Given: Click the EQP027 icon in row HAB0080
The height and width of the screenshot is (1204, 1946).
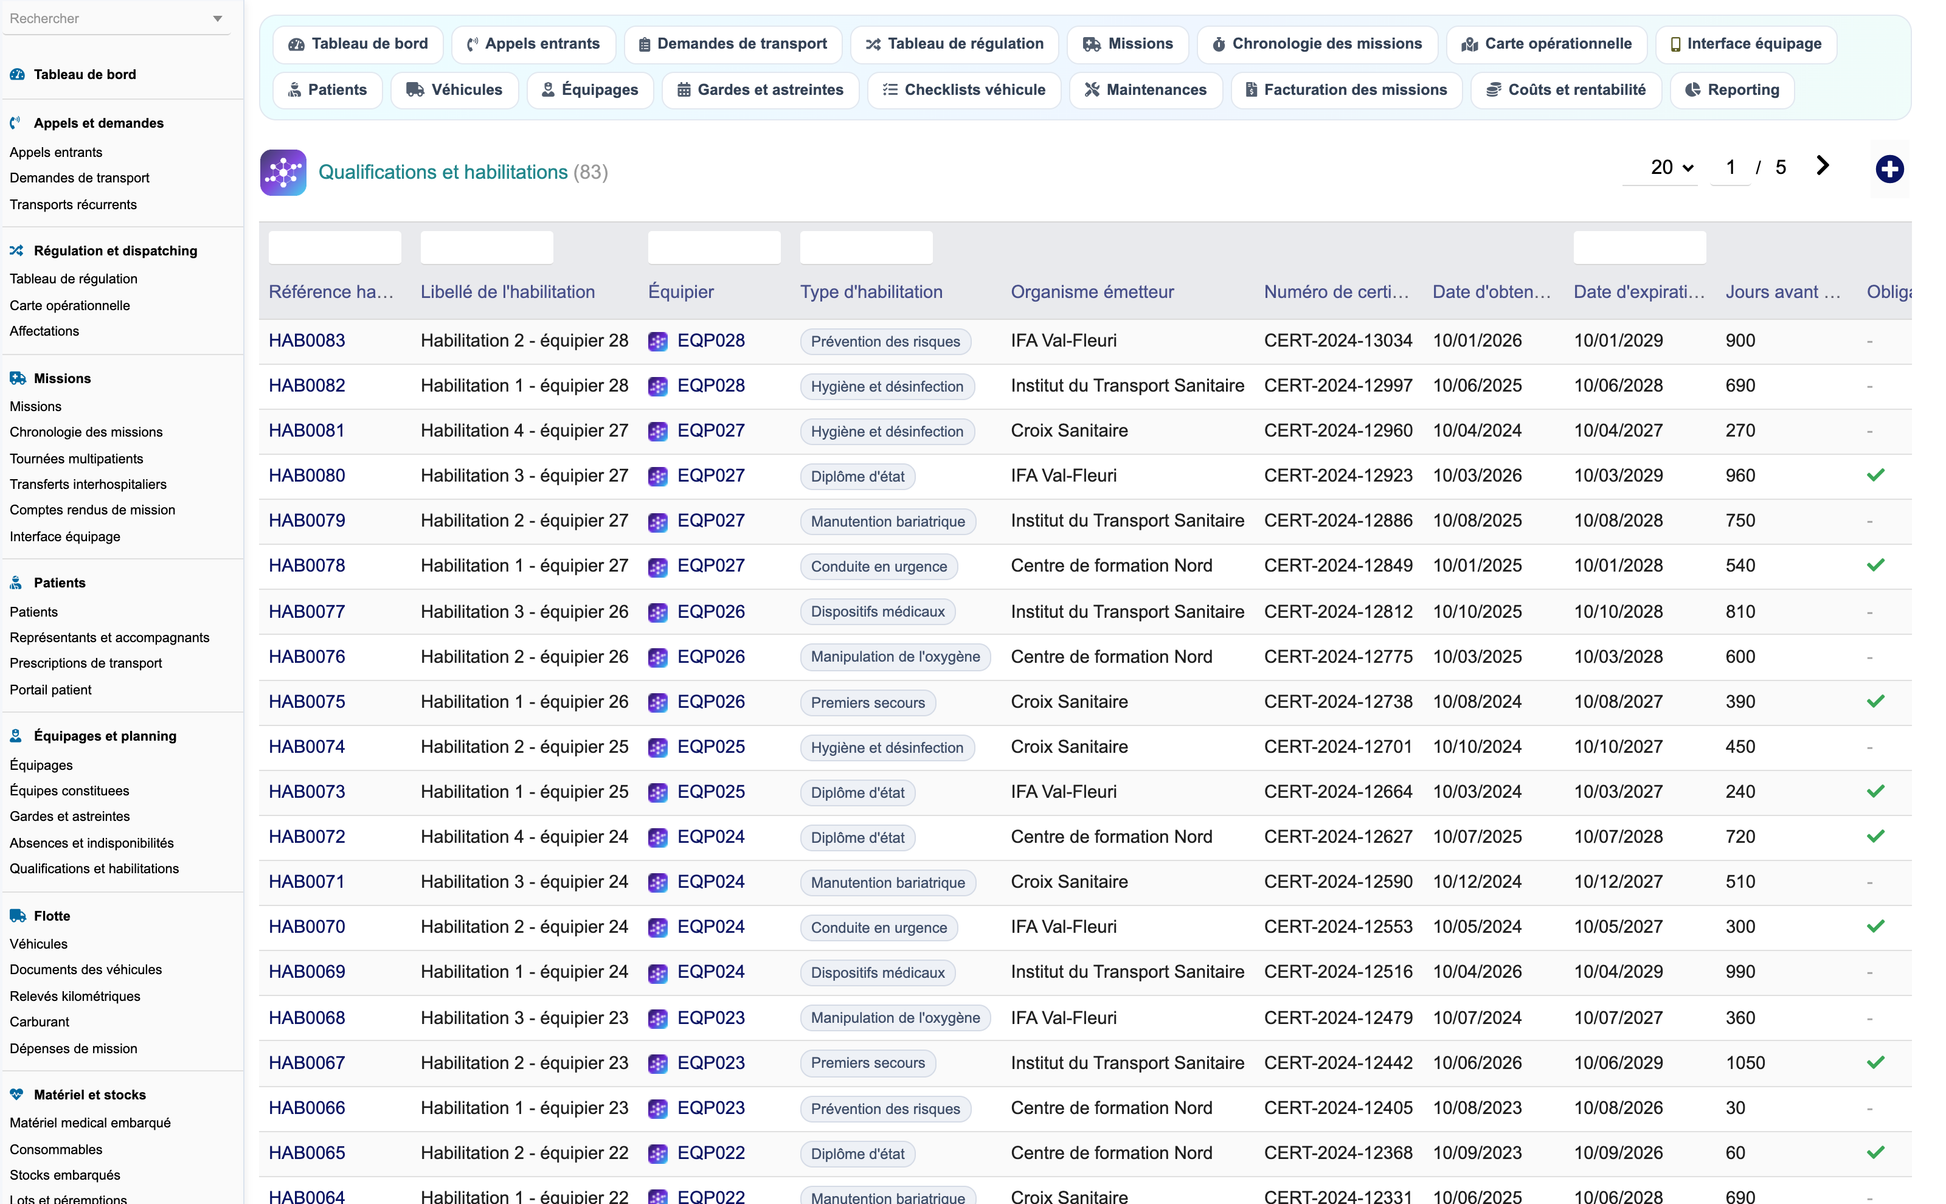Looking at the screenshot, I should pos(658,477).
